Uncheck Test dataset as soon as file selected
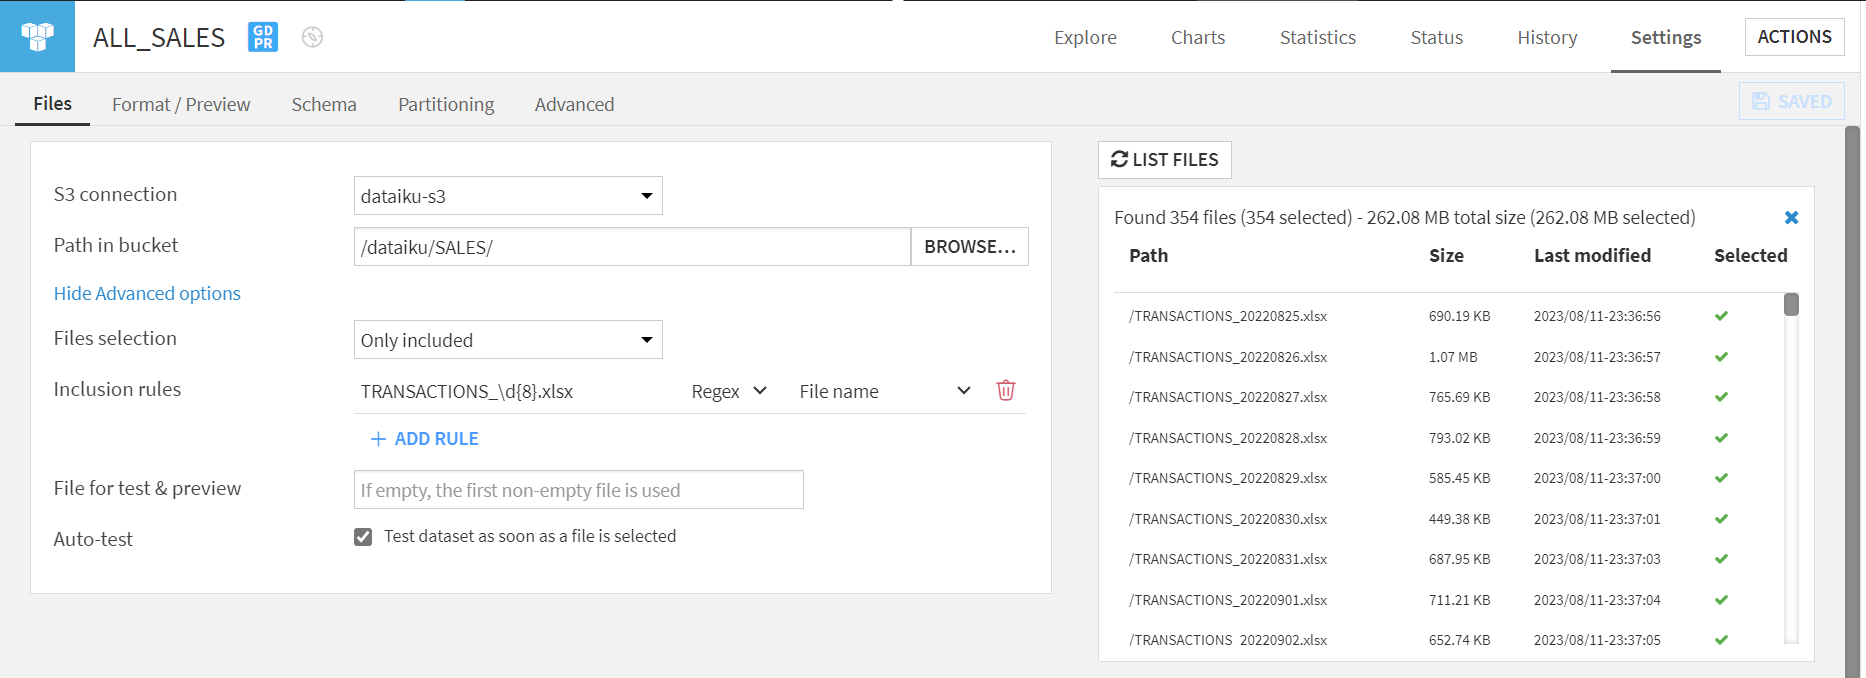1866x678 pixels. 363,537
